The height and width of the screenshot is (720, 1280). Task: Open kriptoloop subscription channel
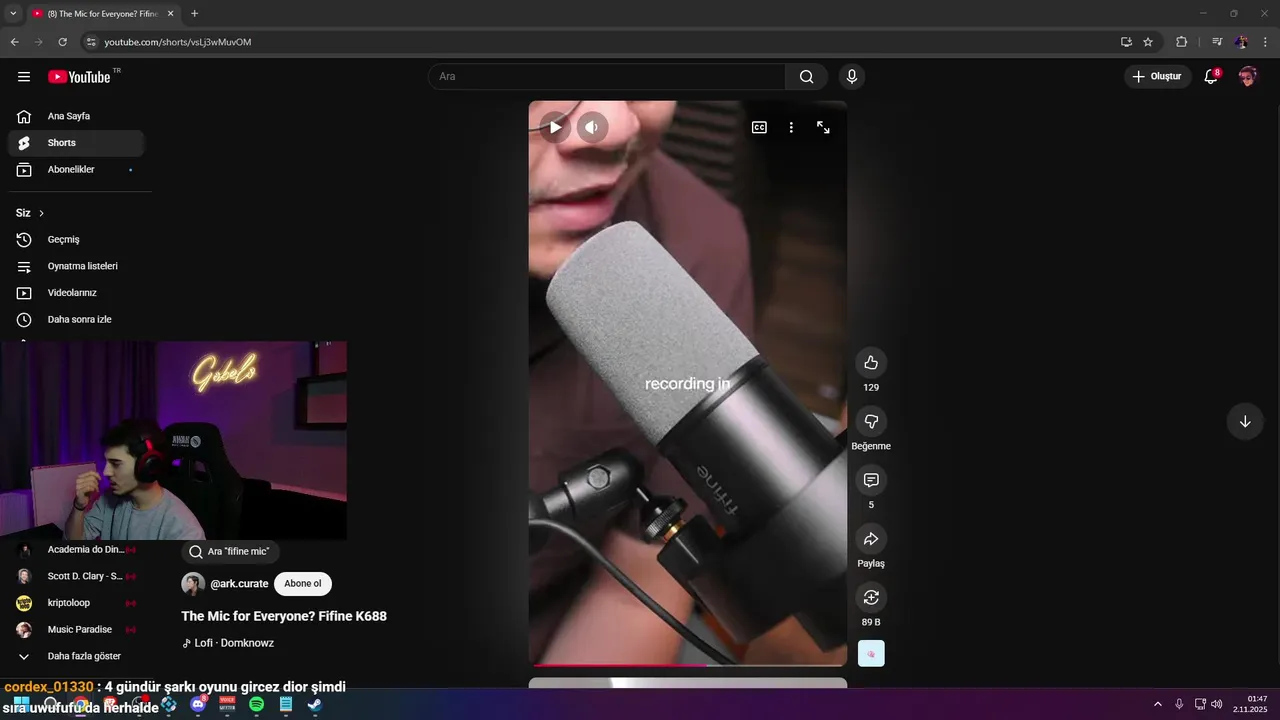point(76,603)
